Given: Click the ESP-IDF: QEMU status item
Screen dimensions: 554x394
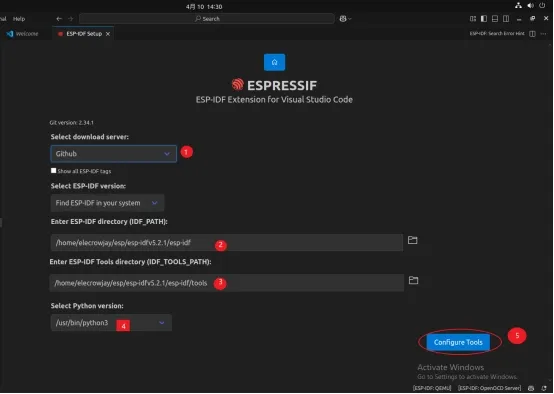Looking at the screenshot, I should [432, 388].
